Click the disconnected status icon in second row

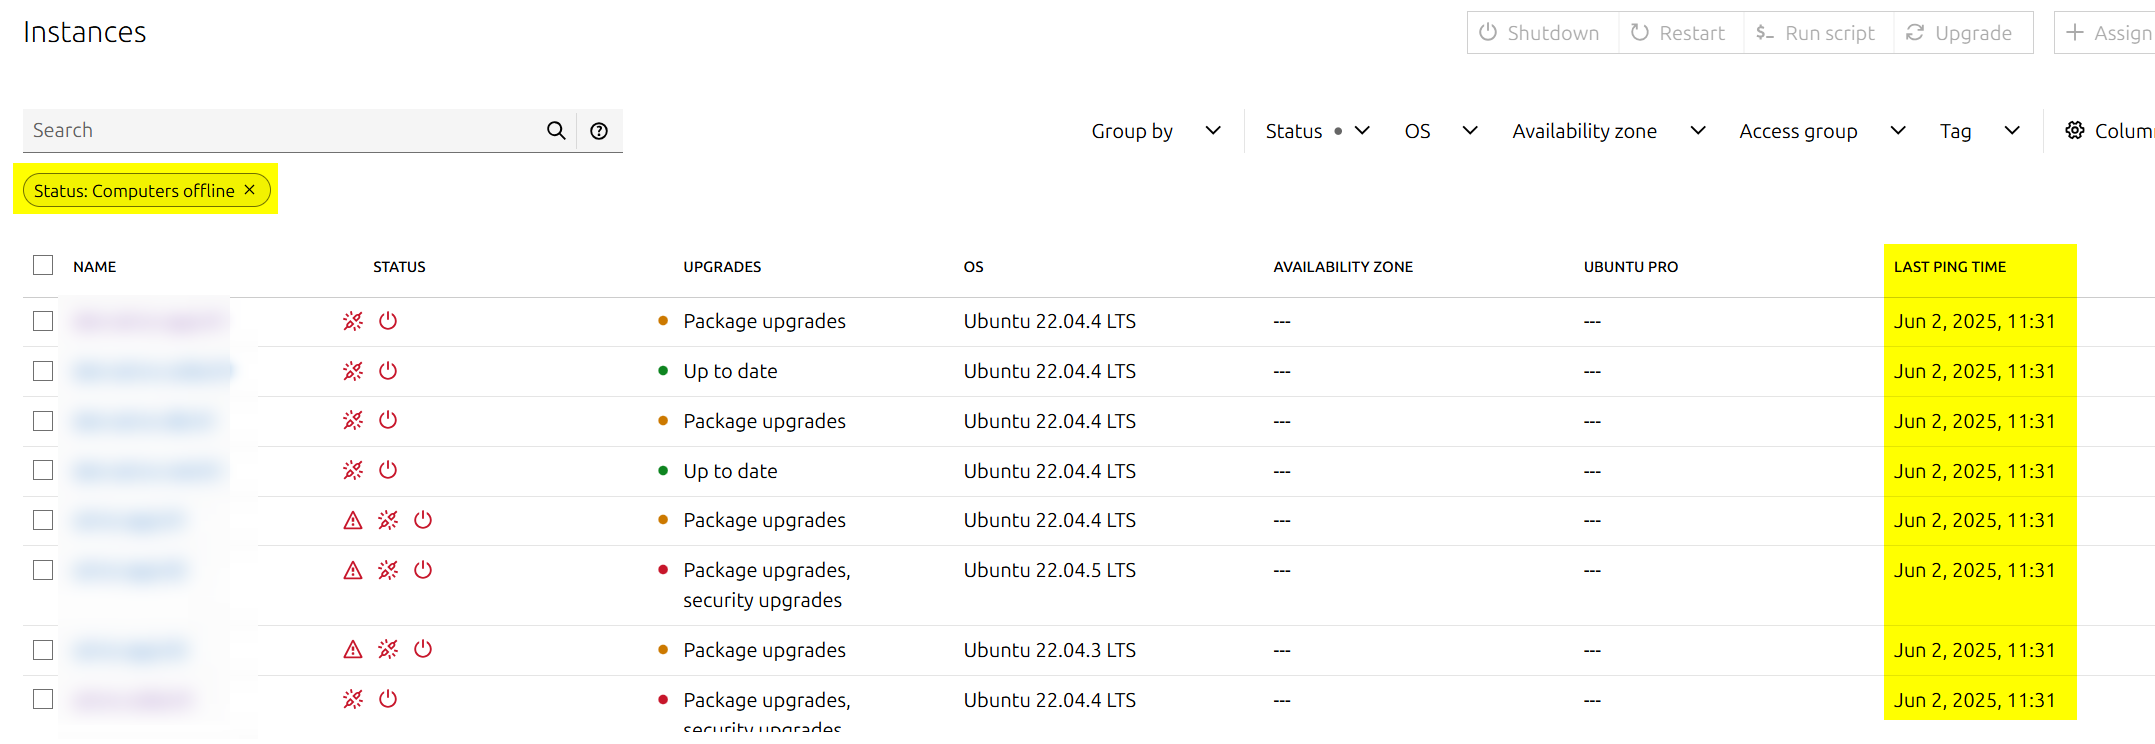[x=353, y=371]
